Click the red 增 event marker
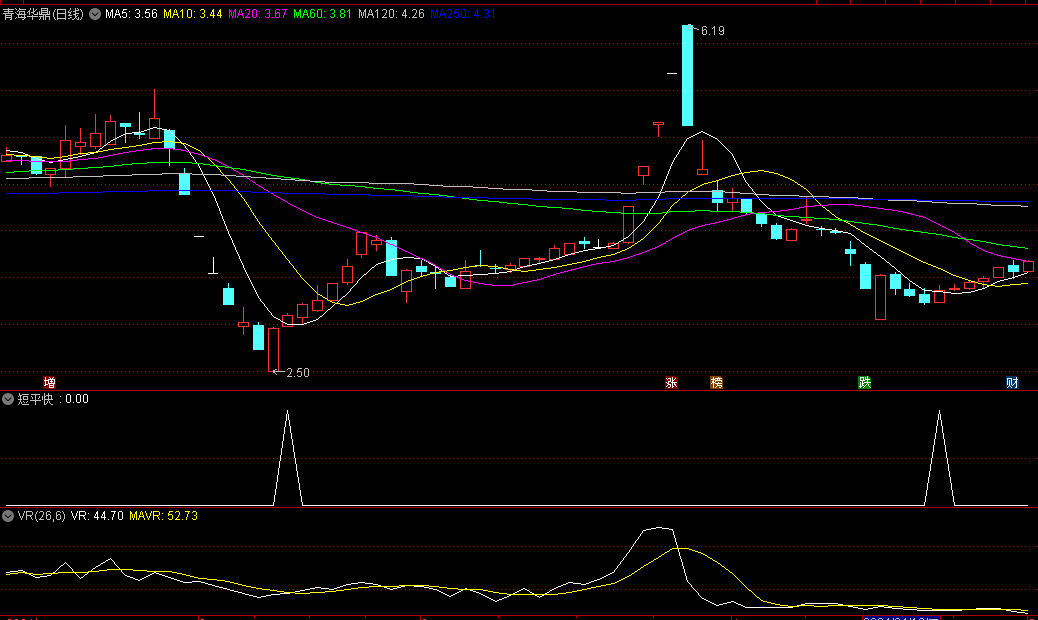 [49, 382]
